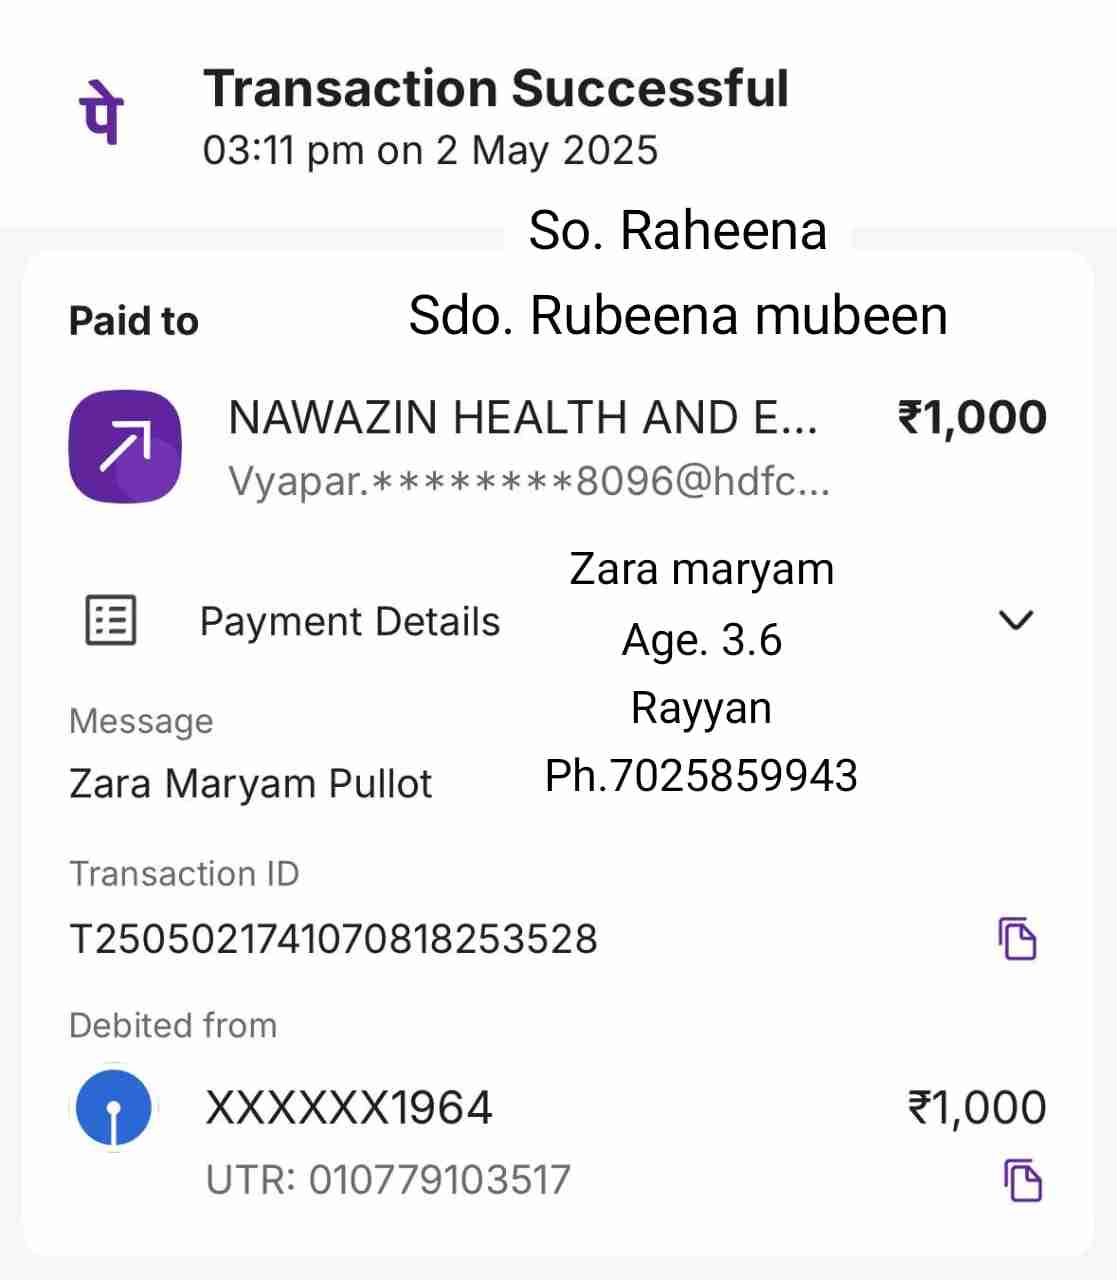Tap the debited account XXXXXX1964

(349, 1108)
